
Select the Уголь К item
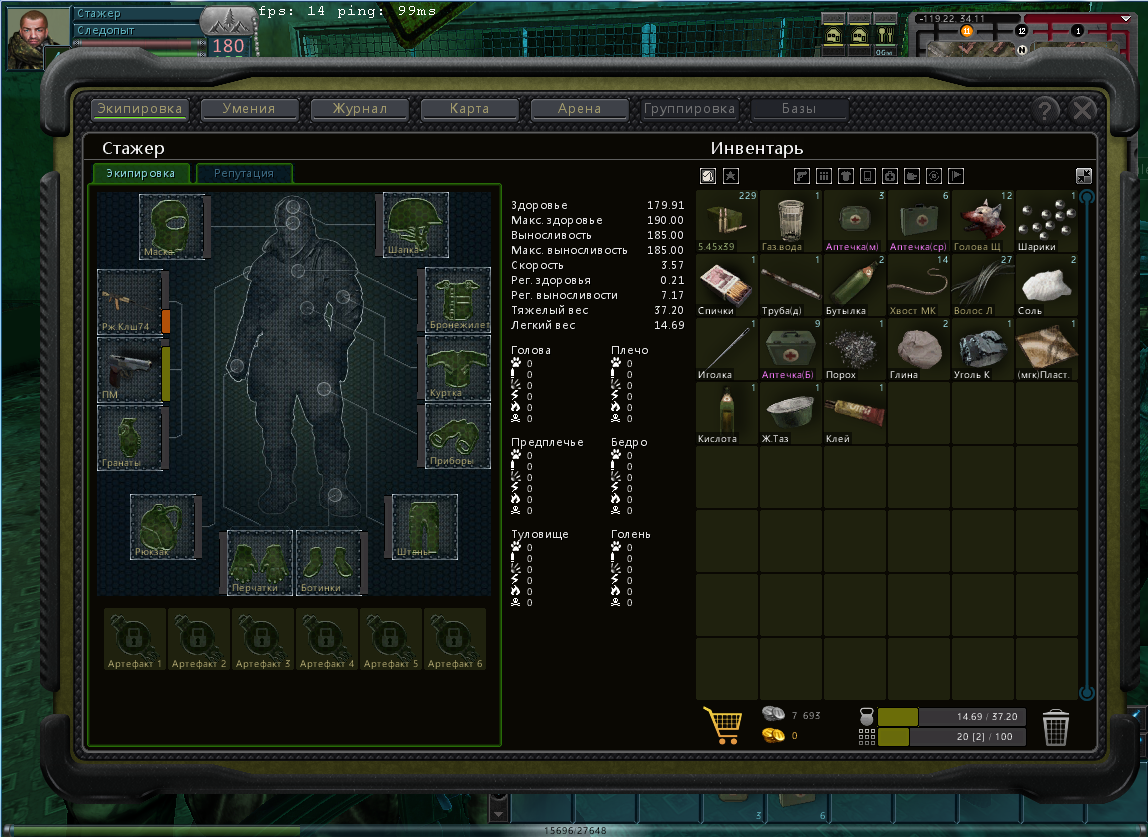983,349
